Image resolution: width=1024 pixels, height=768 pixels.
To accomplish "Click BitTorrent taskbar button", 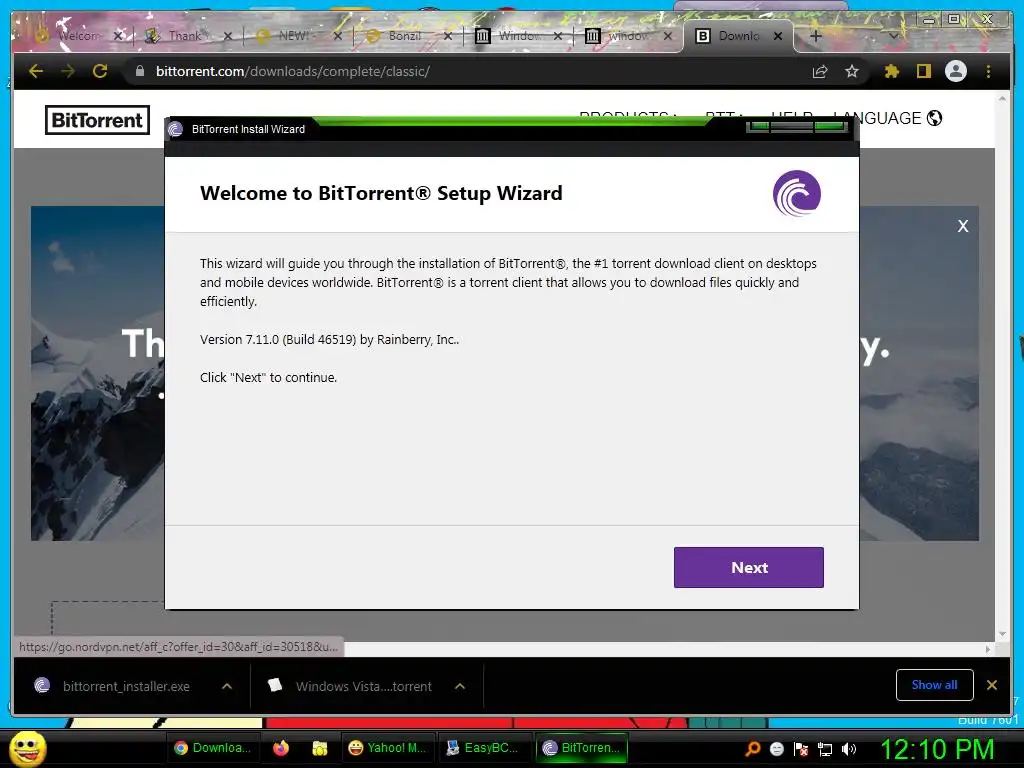I will (x=582, y=748).
